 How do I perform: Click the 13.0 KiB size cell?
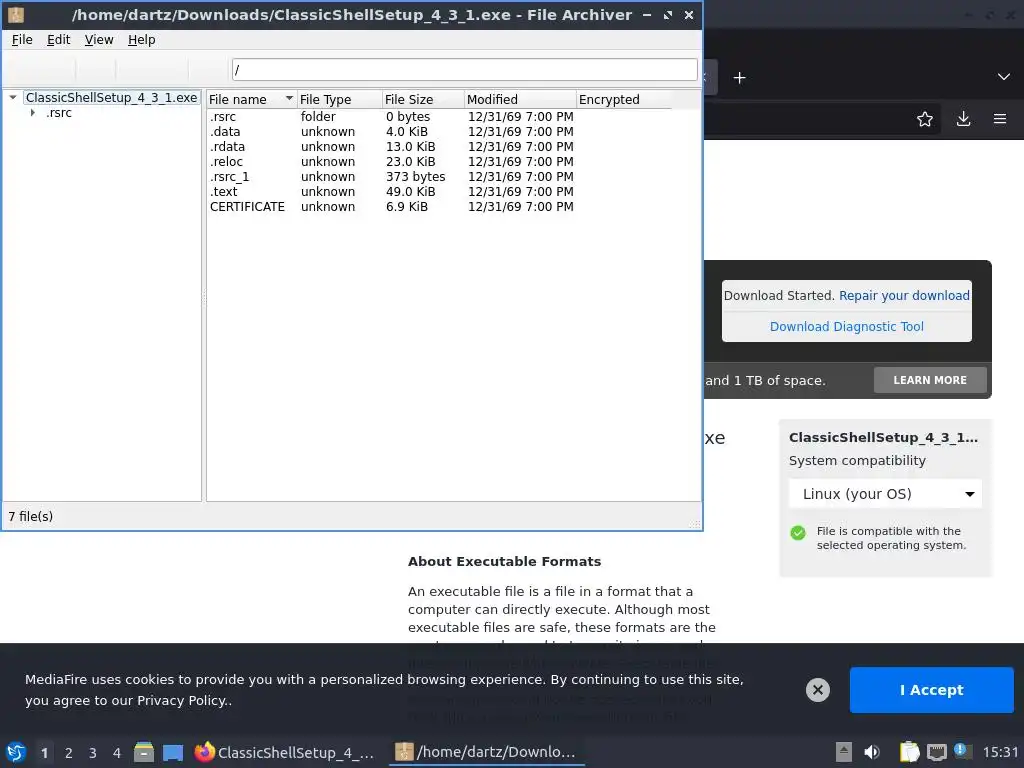coord(410,147)
